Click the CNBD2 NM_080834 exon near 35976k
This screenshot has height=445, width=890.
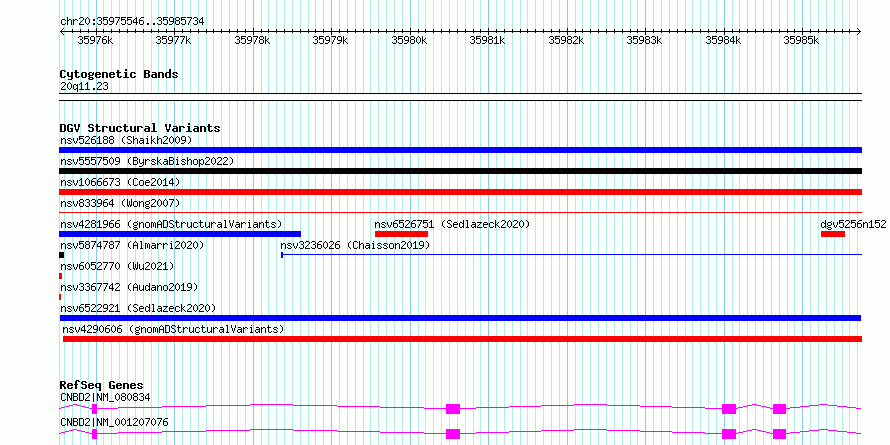[x=94, y=409]
